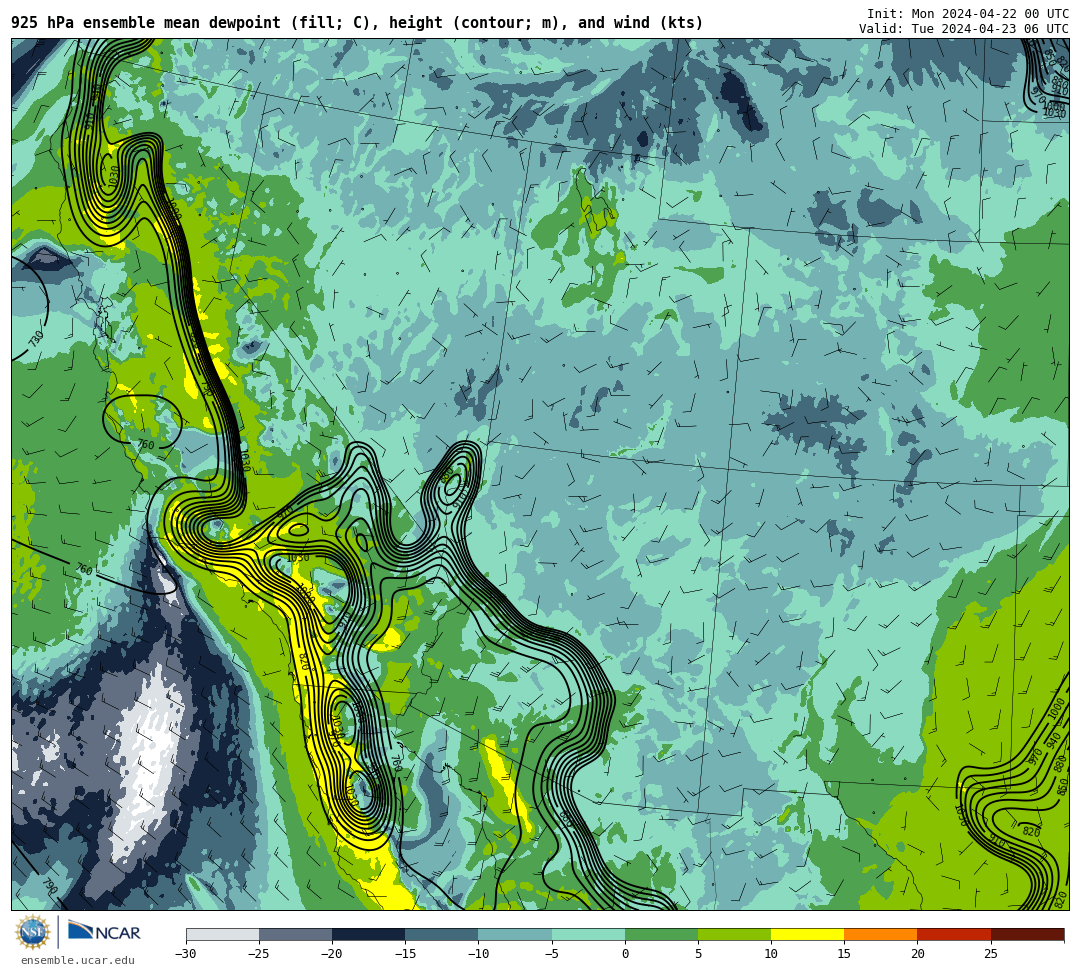Click the -15 colorbar tick label
The height and width of the screenshot is (973, 1080).
point(405,954)
